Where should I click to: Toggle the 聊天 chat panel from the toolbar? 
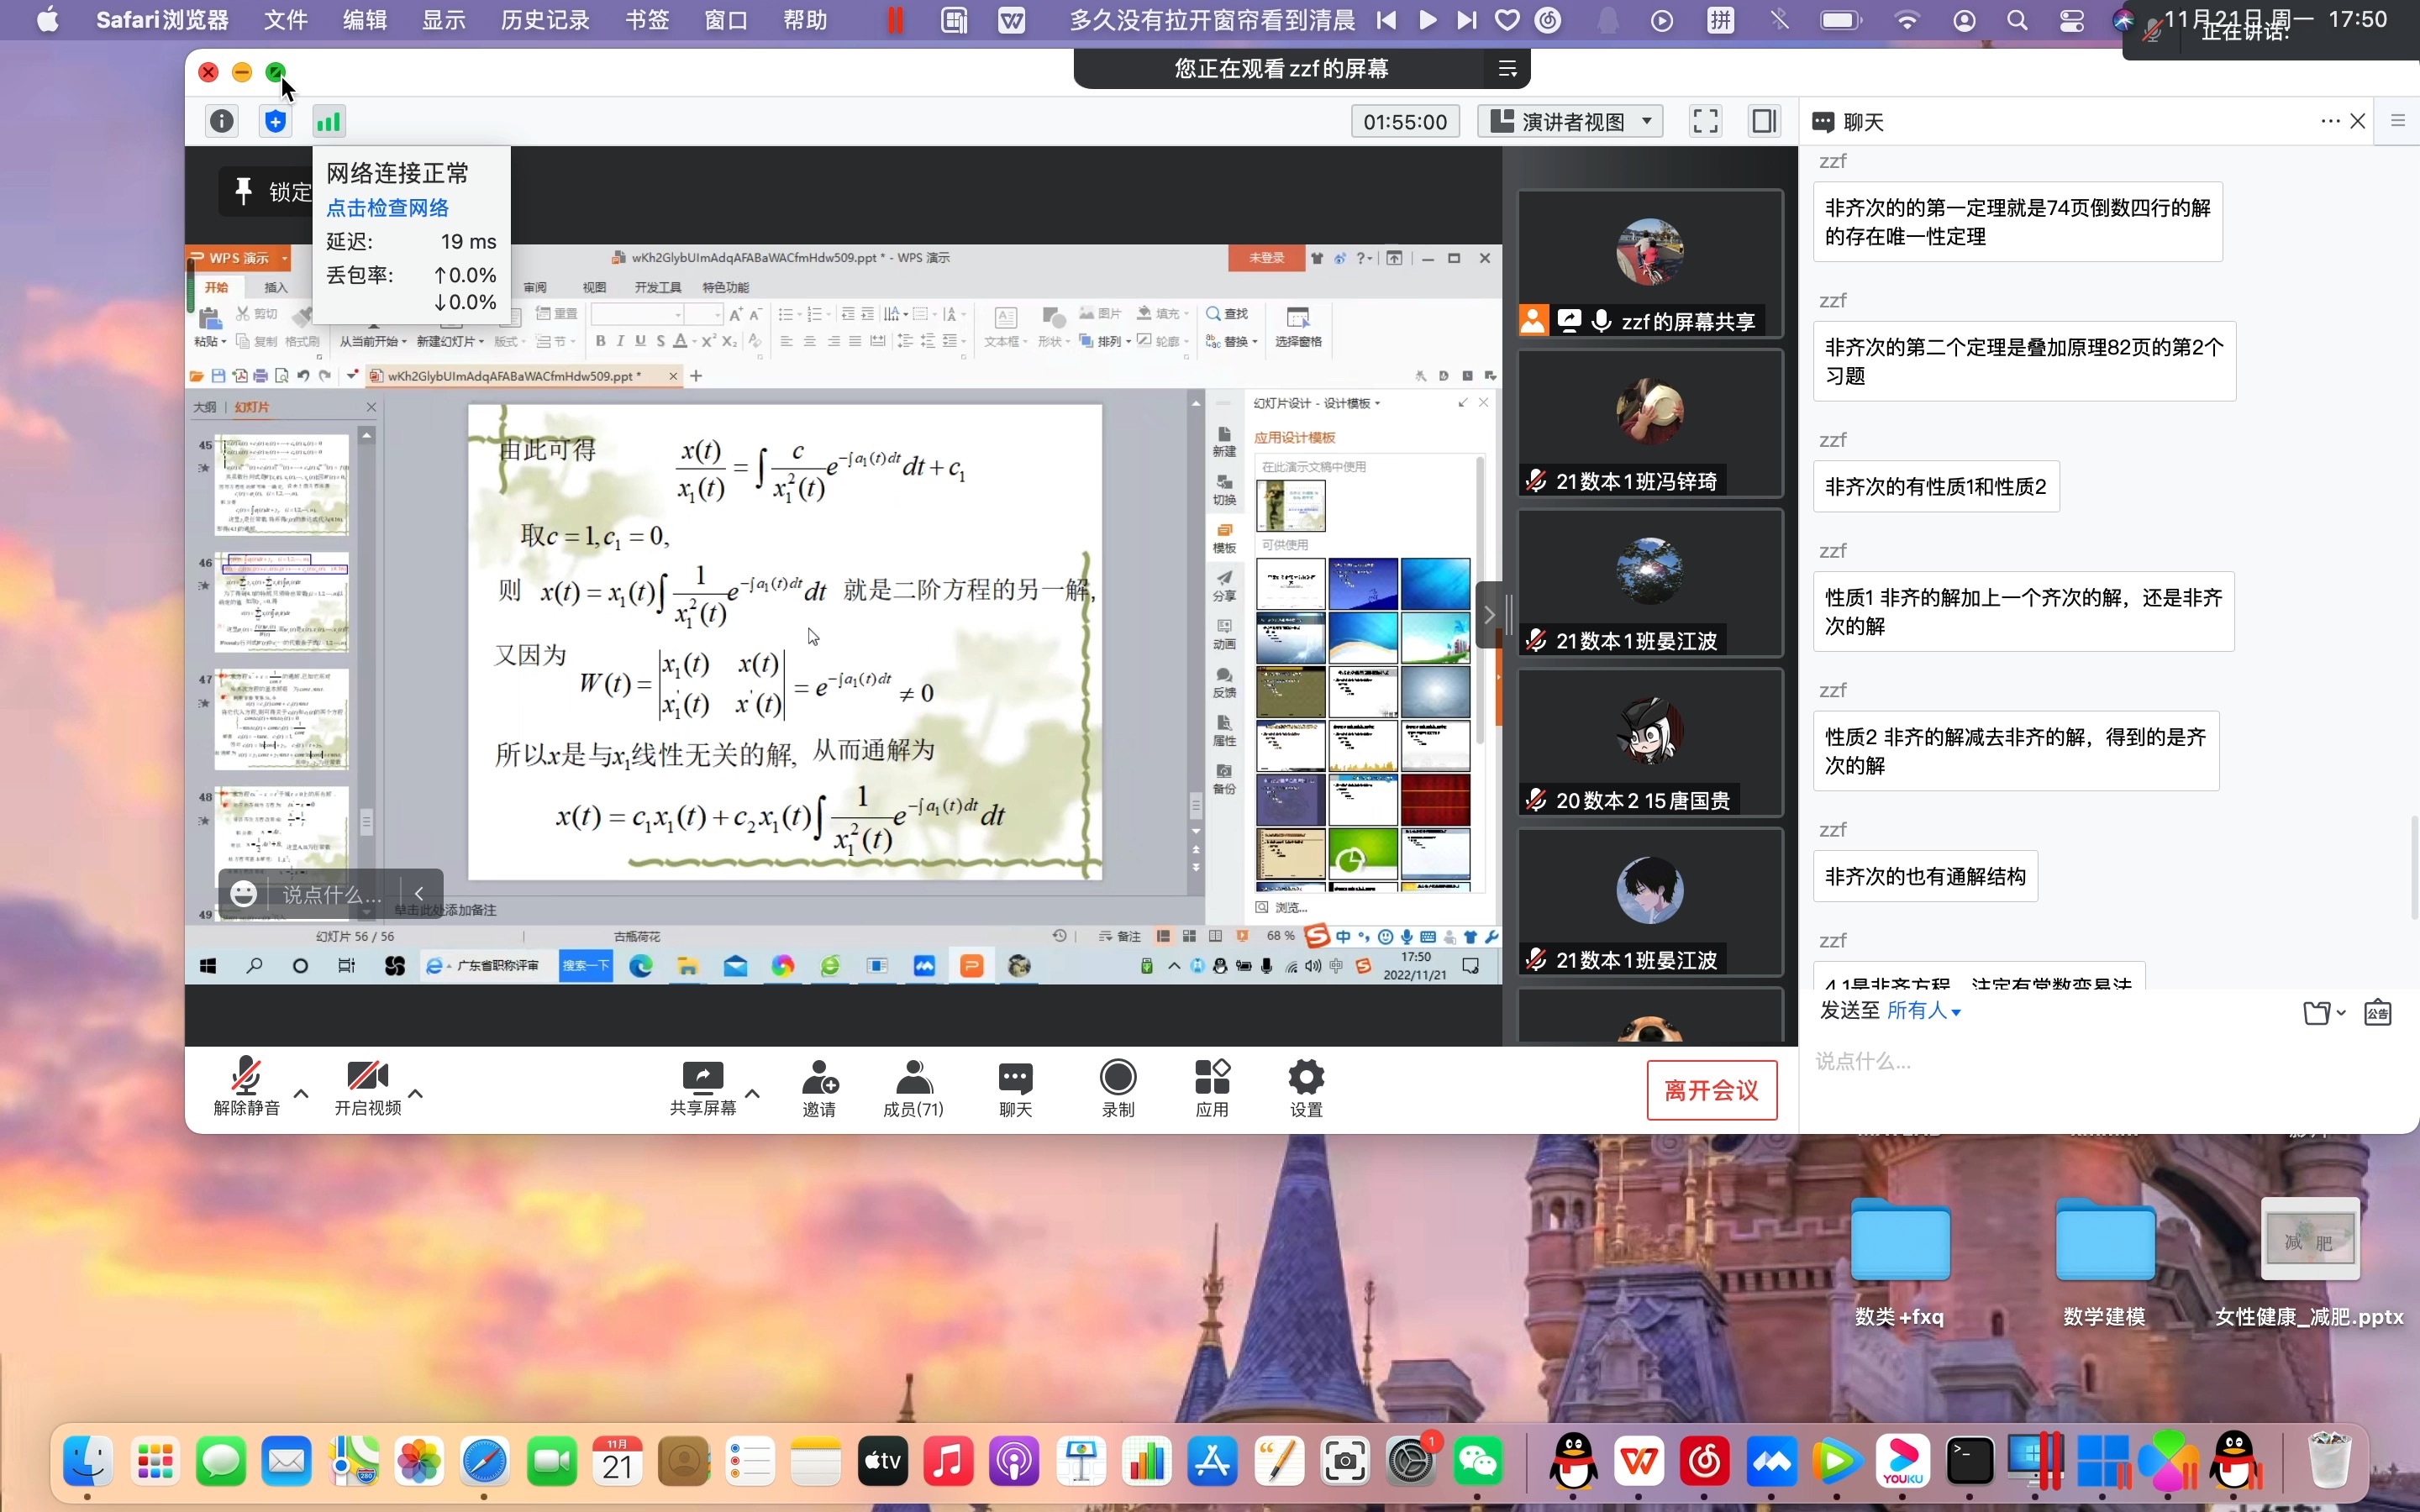1015,1088
